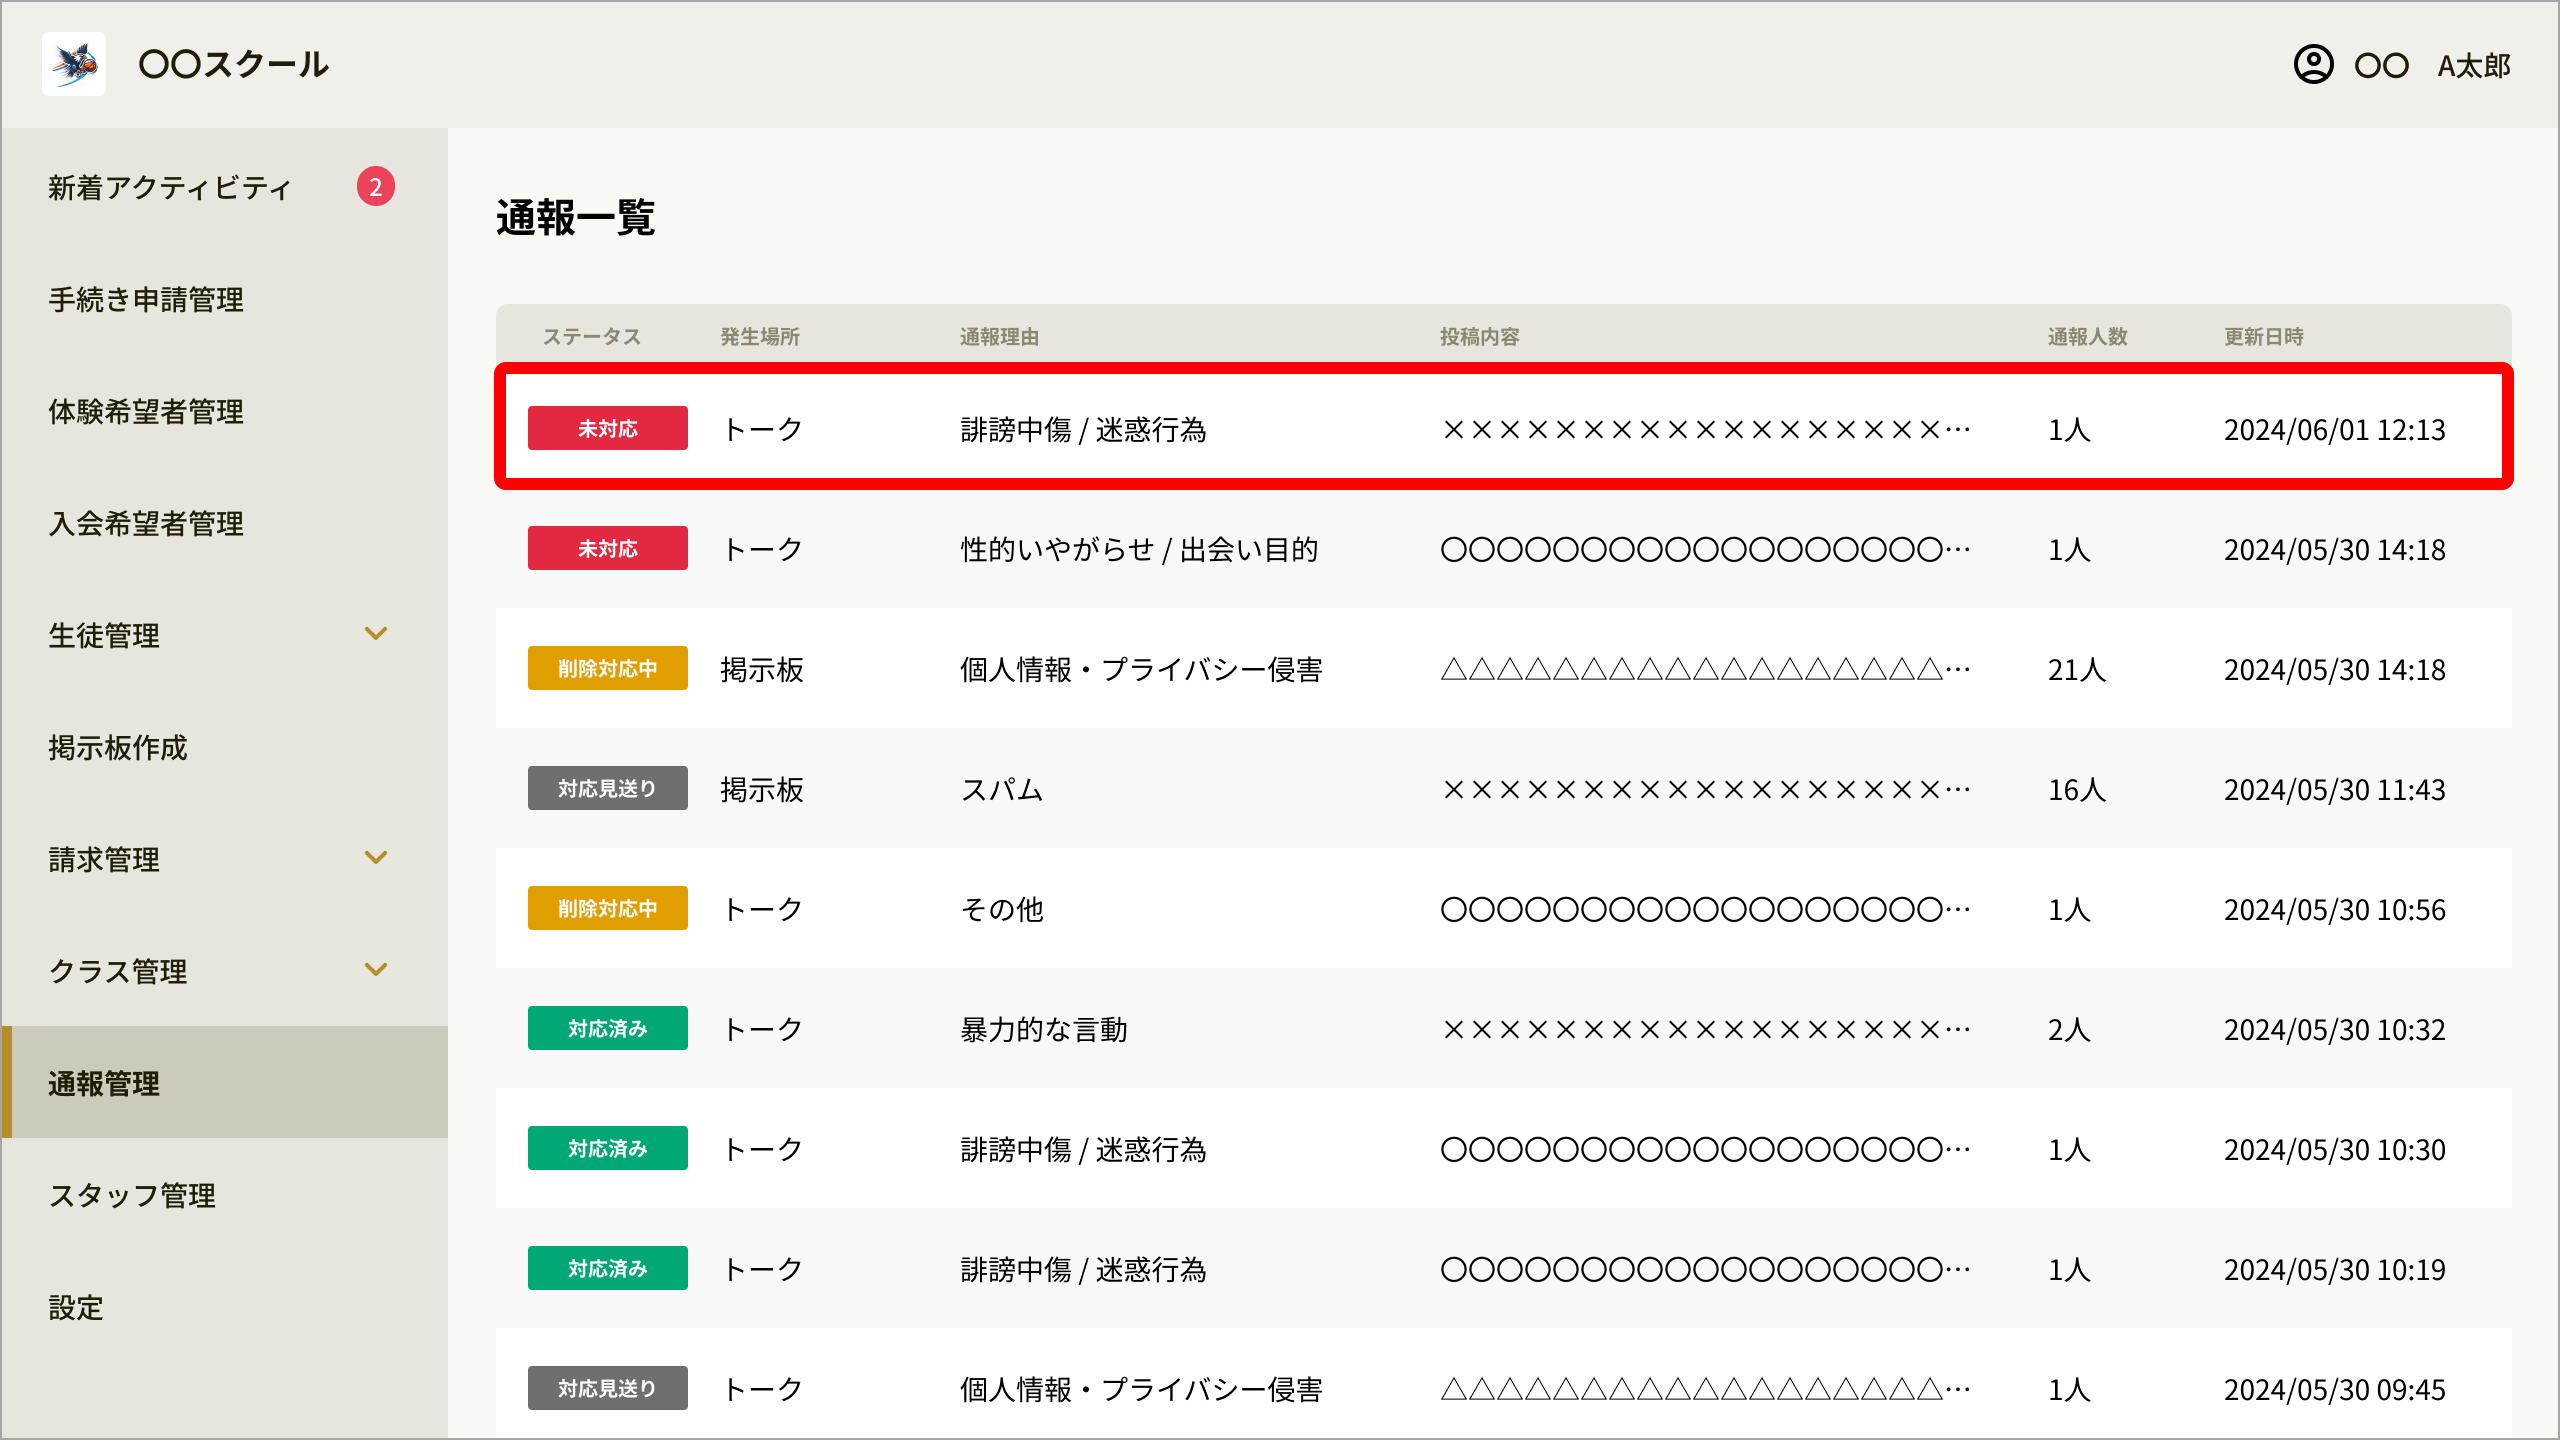The width and height of the screenshot is (2560, 1440).
Task: Expand the 生徒管理 chevron
Action: 376,634
